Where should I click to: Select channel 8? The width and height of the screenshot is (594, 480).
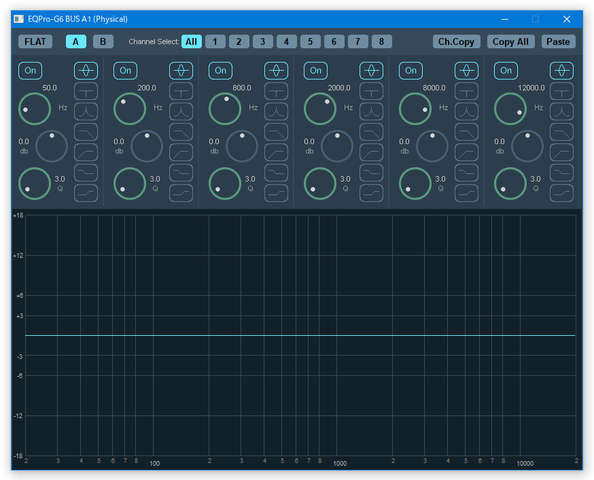pyautogui.click(x=382, y=42)
